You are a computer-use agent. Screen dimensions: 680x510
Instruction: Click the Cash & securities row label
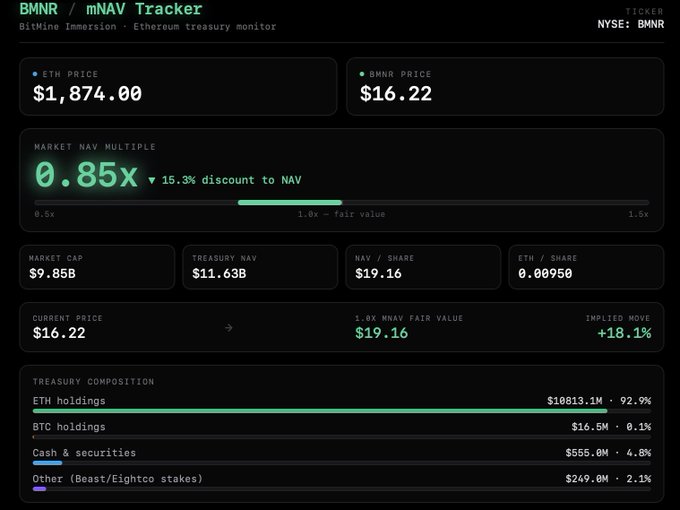pyautogui.click(x=84, y=453)
